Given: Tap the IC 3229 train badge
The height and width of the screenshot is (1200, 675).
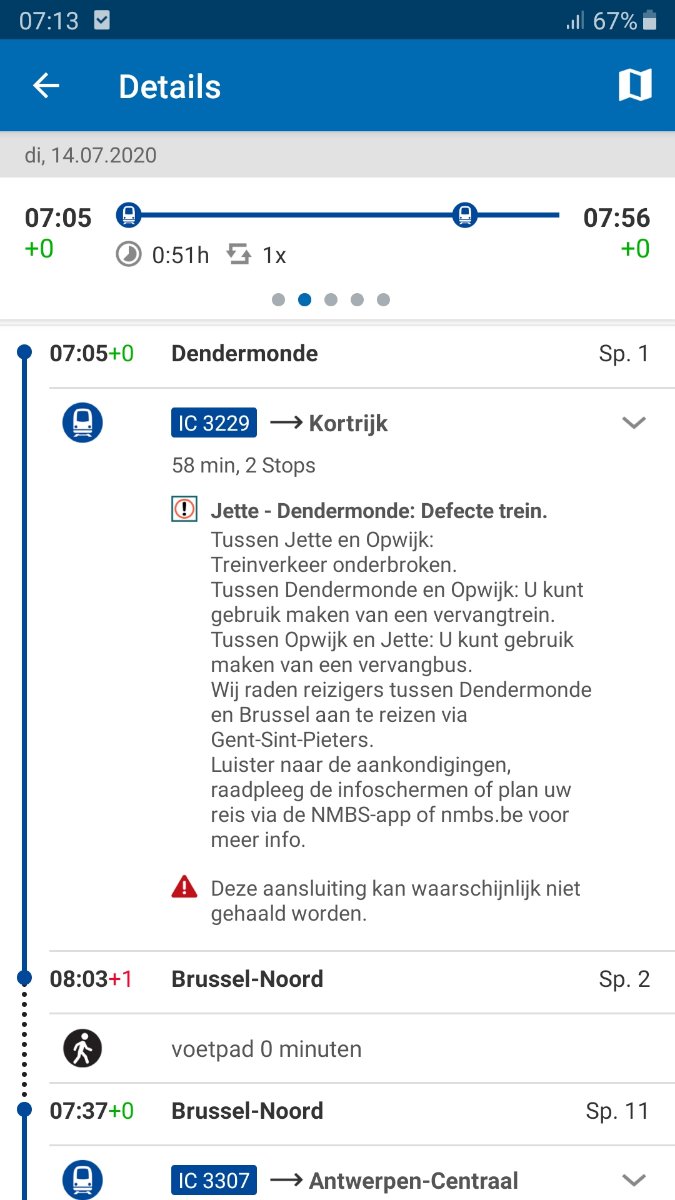Looking at the screenshot, I should (213, 423).
